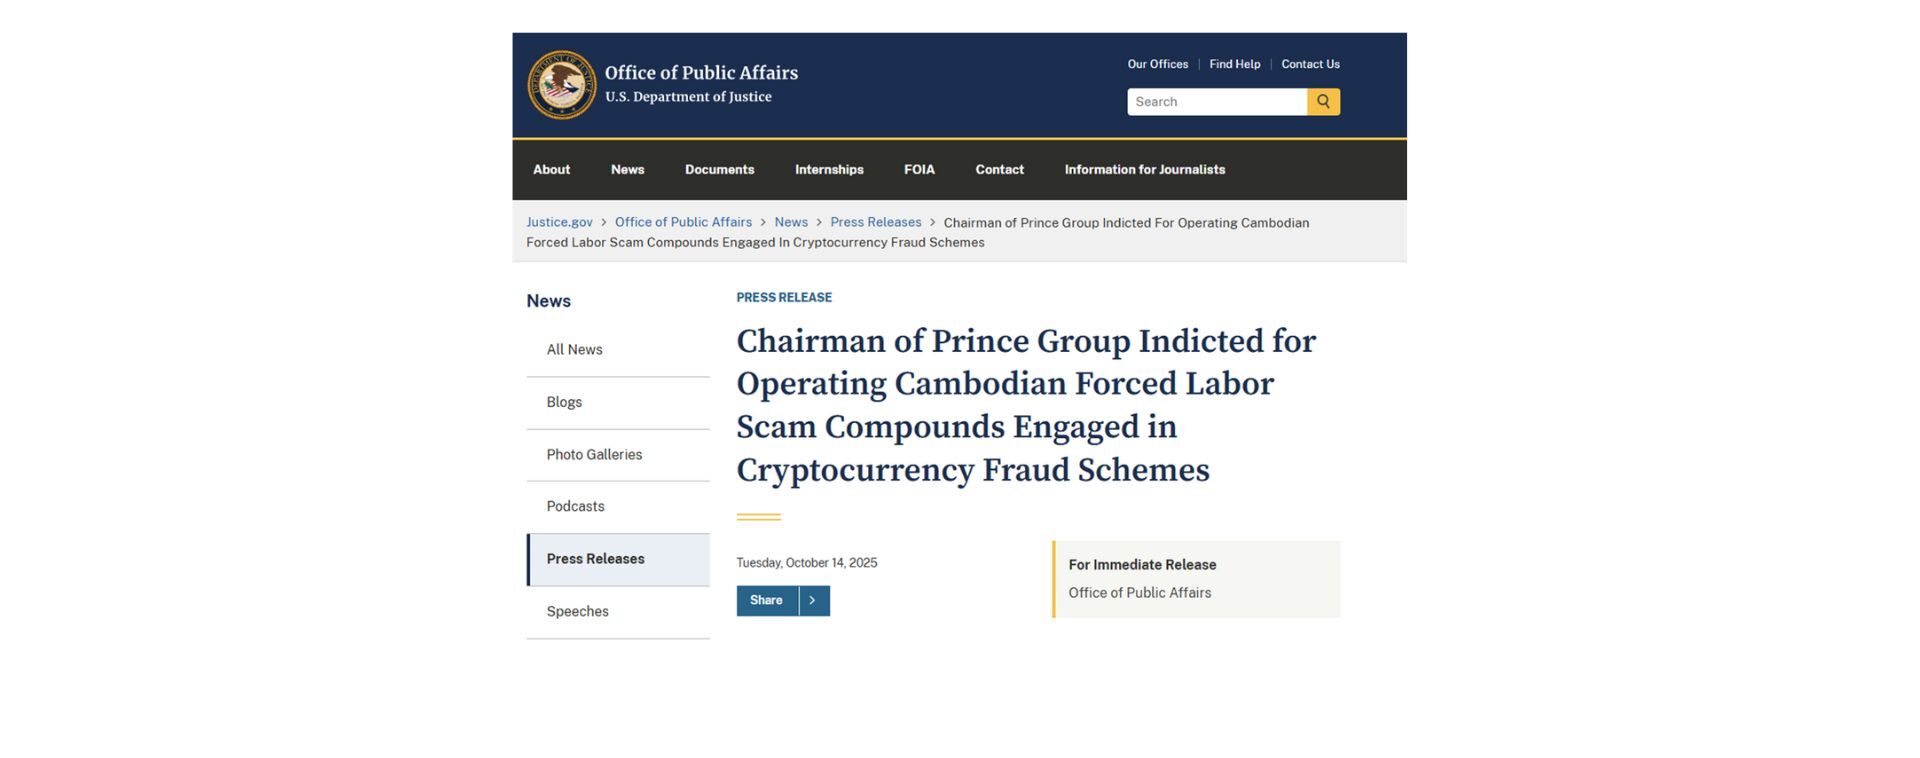The width and height of the screenshot is (1920, 758).
Task: Navigate to the FOIA page
Action: tap(919, 169)
